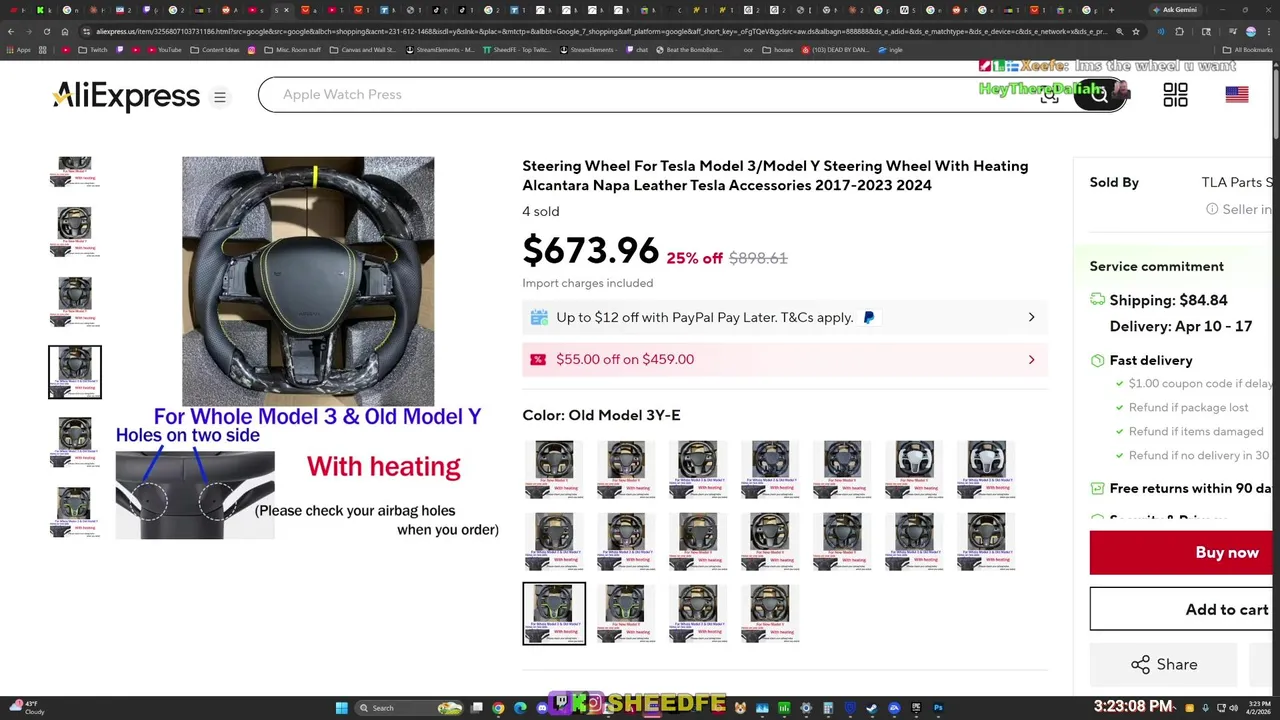Click the product title text
This screenshot has width=1280, height=720.
tap(775, 175)
